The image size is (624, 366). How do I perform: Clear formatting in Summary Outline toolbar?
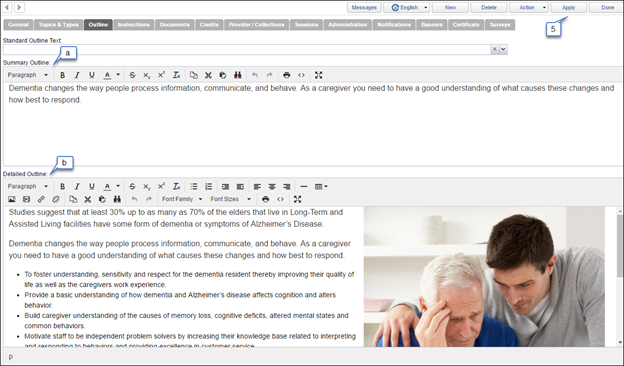pos(176,75)
